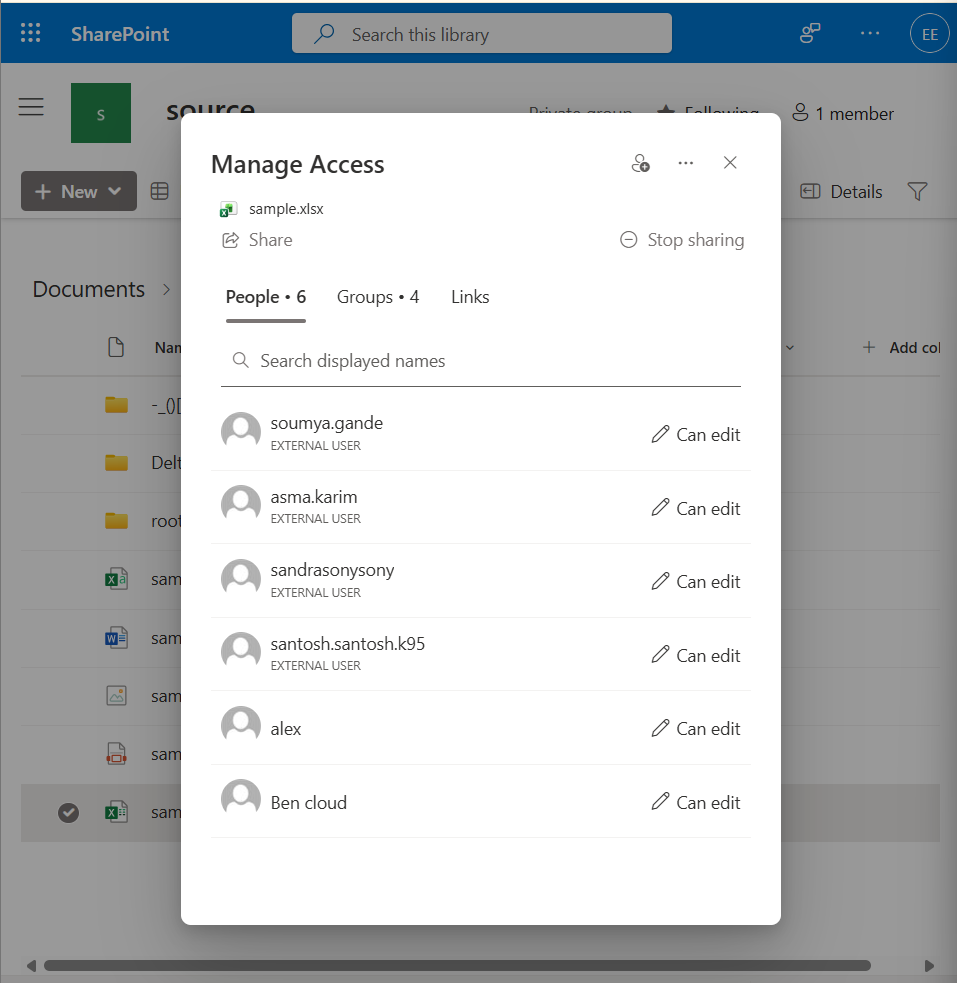Open the Microsoft 365 app launcher

(x=30, y=32)
